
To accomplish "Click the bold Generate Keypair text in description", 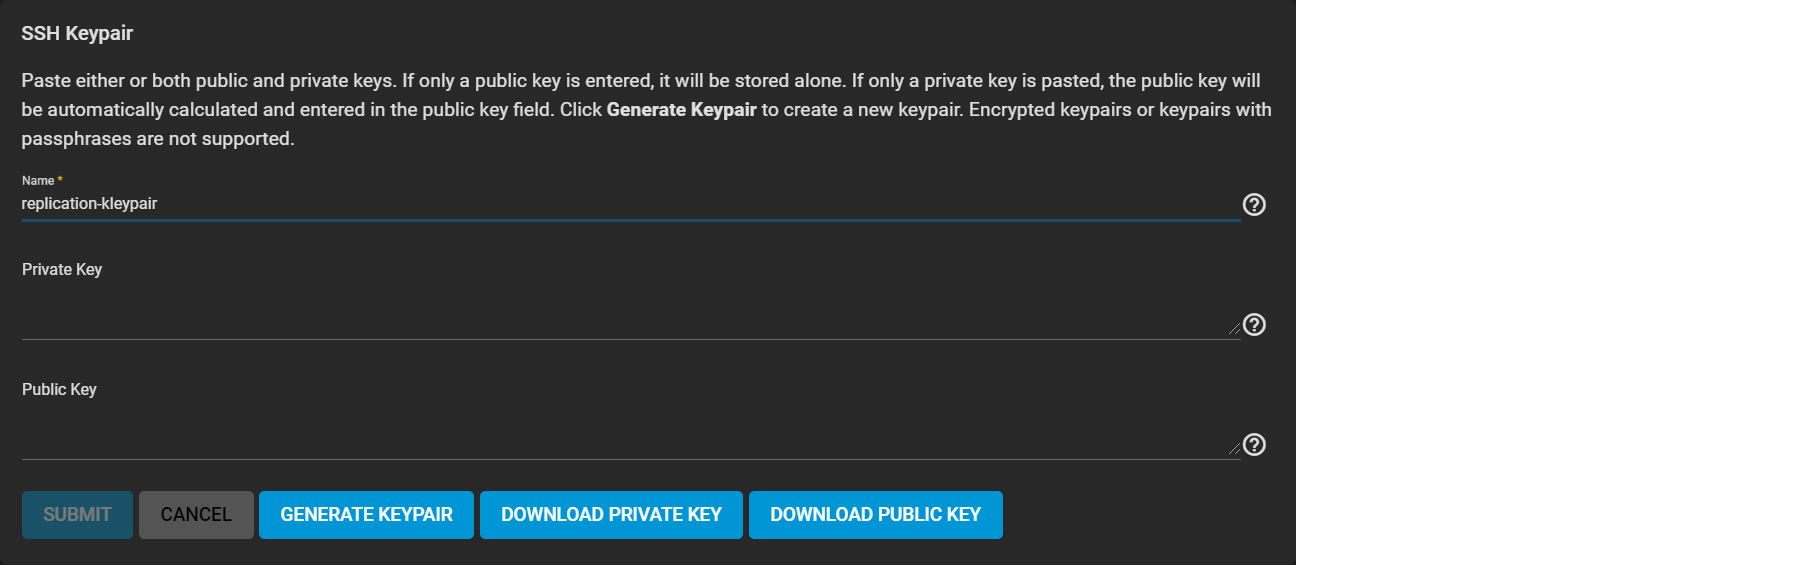I will tap(681, 110).
